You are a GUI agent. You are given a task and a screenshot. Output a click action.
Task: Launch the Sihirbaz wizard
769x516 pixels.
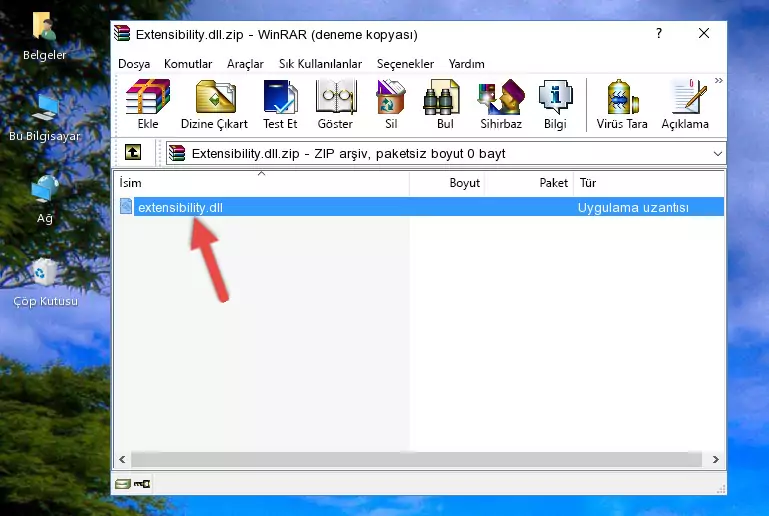pyautogui.click(x=501, y=104)
